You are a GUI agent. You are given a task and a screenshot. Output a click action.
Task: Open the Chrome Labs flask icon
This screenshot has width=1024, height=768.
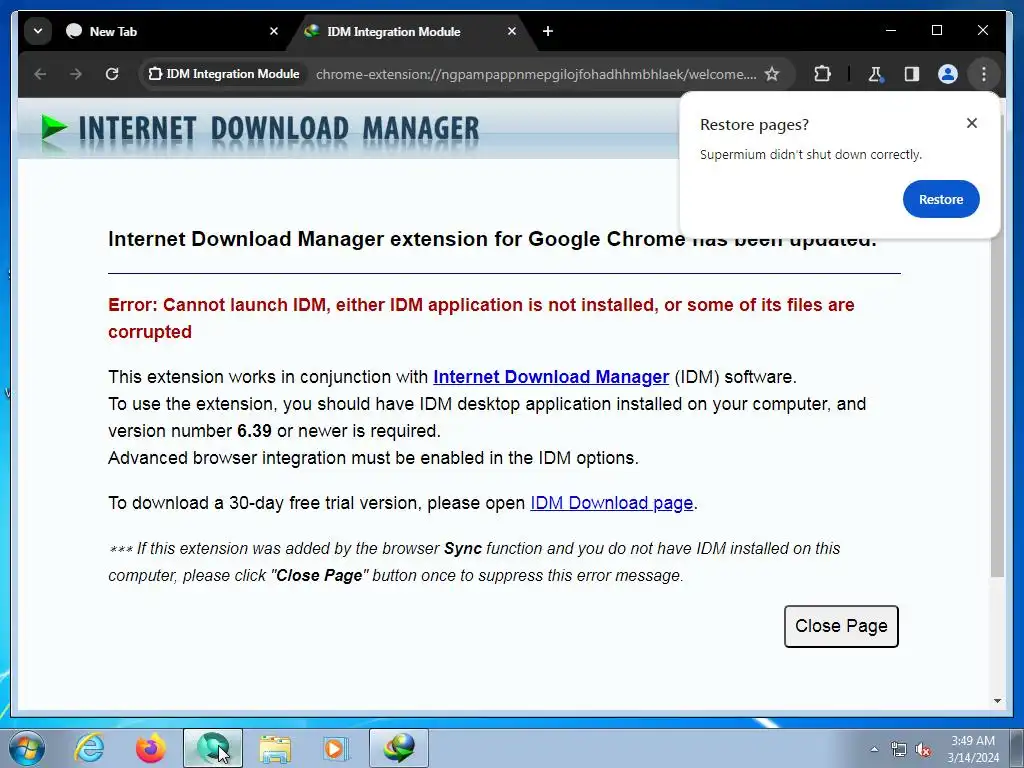click(x=876, y=74)
